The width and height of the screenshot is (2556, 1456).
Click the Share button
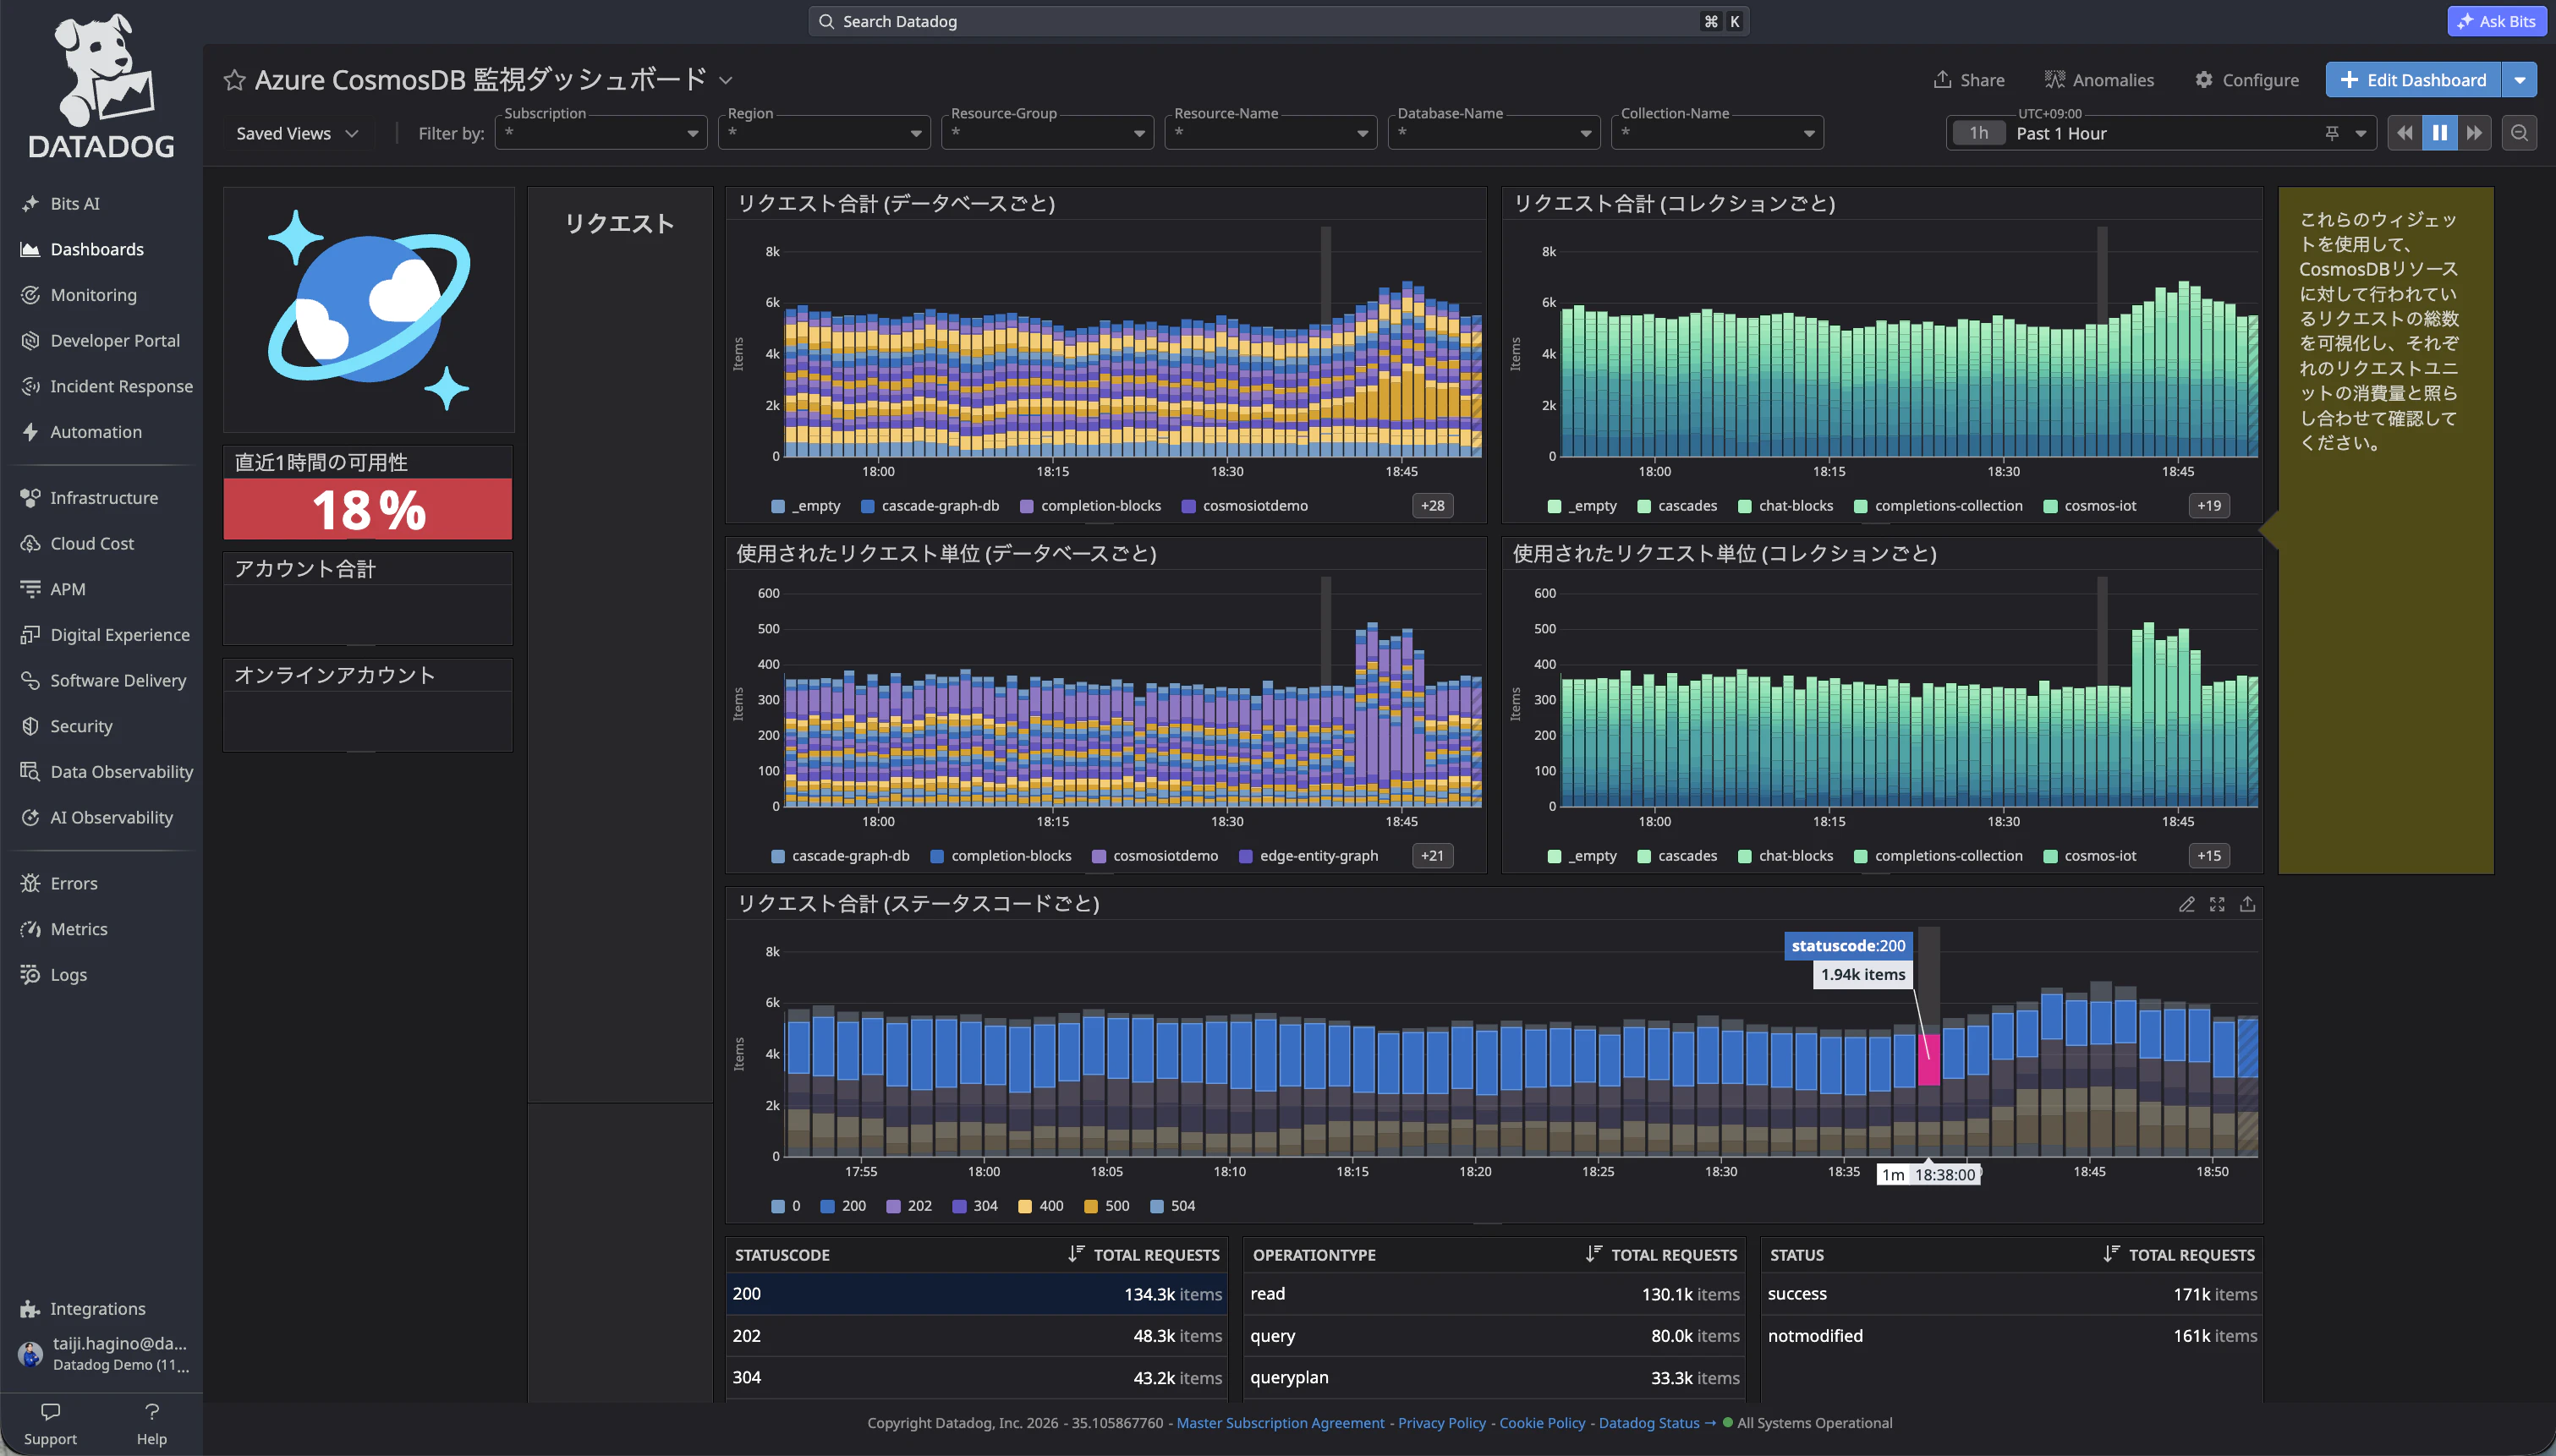pos(1969,80)
